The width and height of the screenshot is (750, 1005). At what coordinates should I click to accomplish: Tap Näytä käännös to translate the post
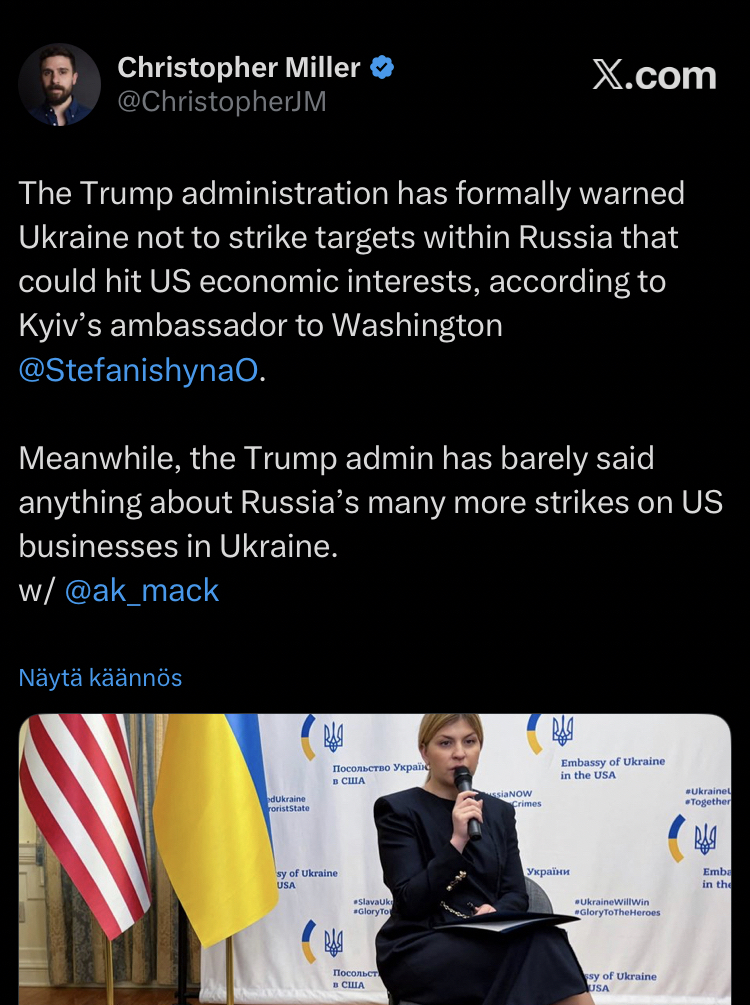pos(100,678)
